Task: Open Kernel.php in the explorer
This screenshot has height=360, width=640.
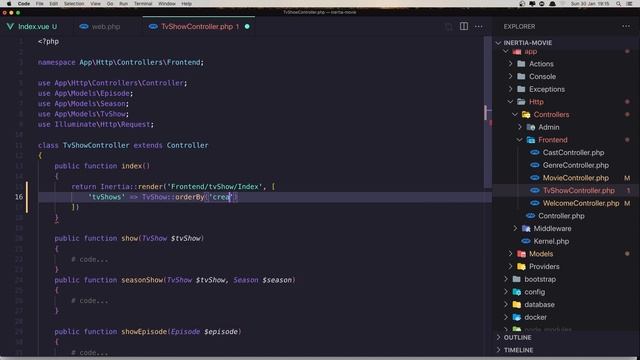Action: 551,241
